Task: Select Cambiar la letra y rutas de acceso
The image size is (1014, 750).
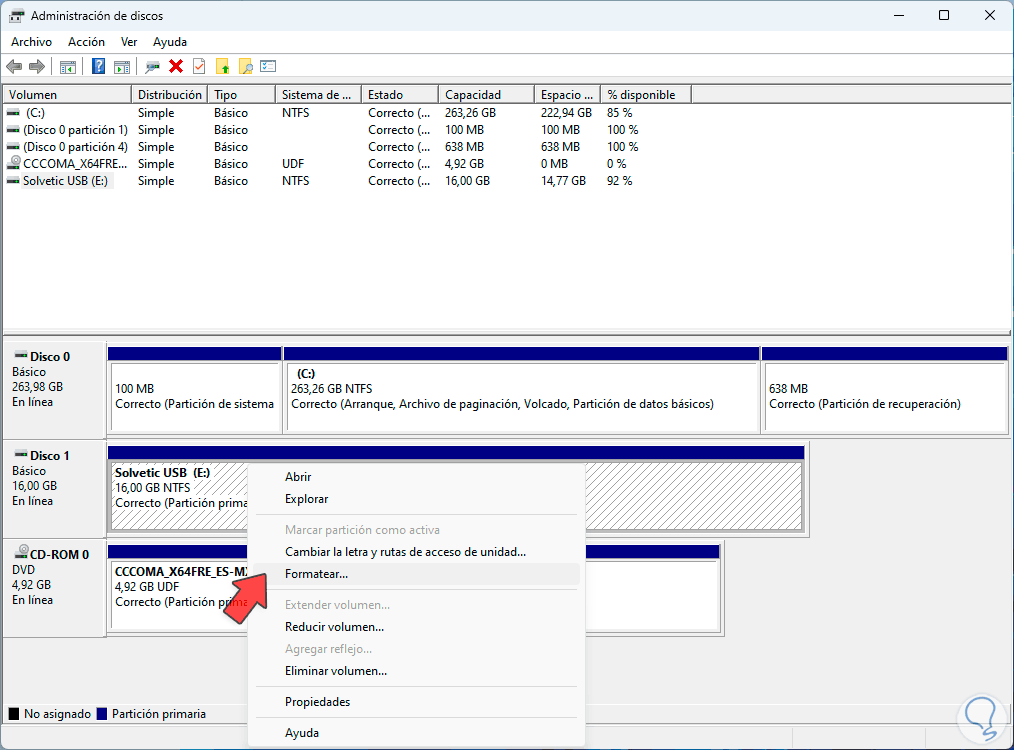Action: (x=417, y=552)
